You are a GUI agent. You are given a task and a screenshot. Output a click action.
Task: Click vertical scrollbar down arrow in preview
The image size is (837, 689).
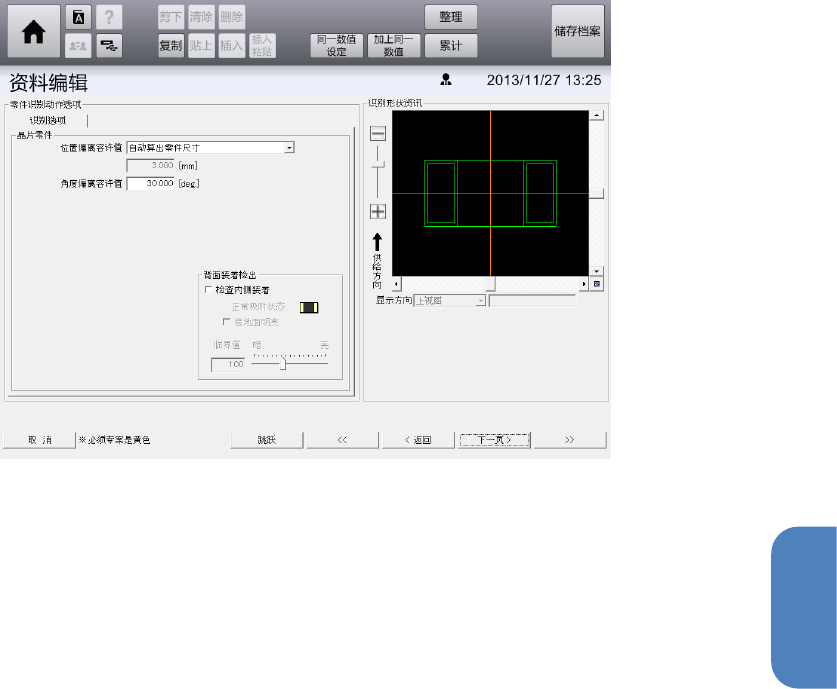(x=596, y=271)
